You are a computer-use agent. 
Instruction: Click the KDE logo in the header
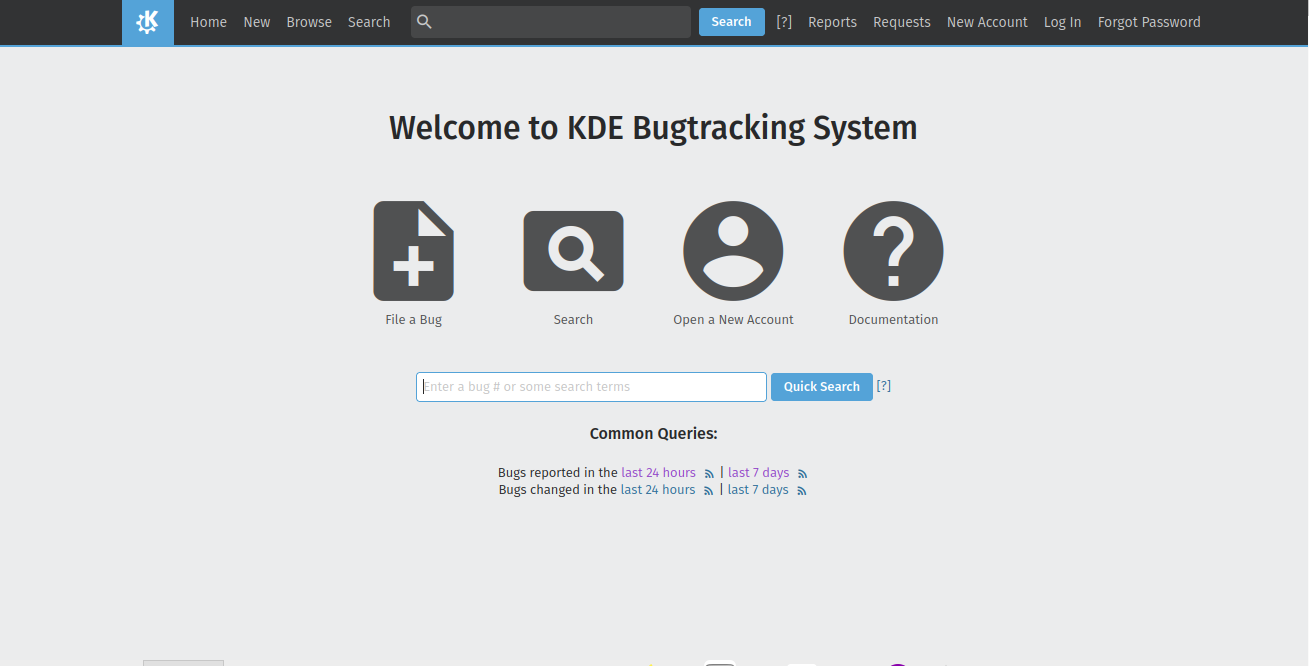point(148,22)
